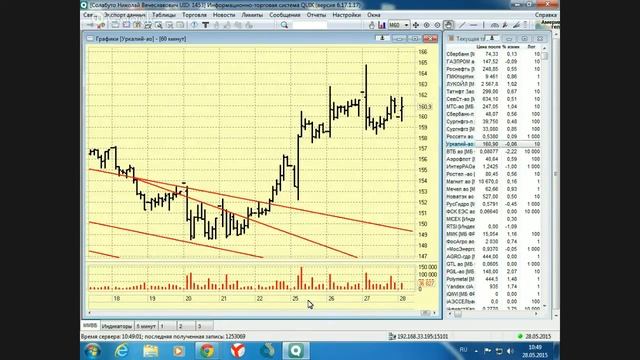The height and width of the screenshot is (360, 640).
Task: Select the arc drawing tool
Action: (495, 25)
